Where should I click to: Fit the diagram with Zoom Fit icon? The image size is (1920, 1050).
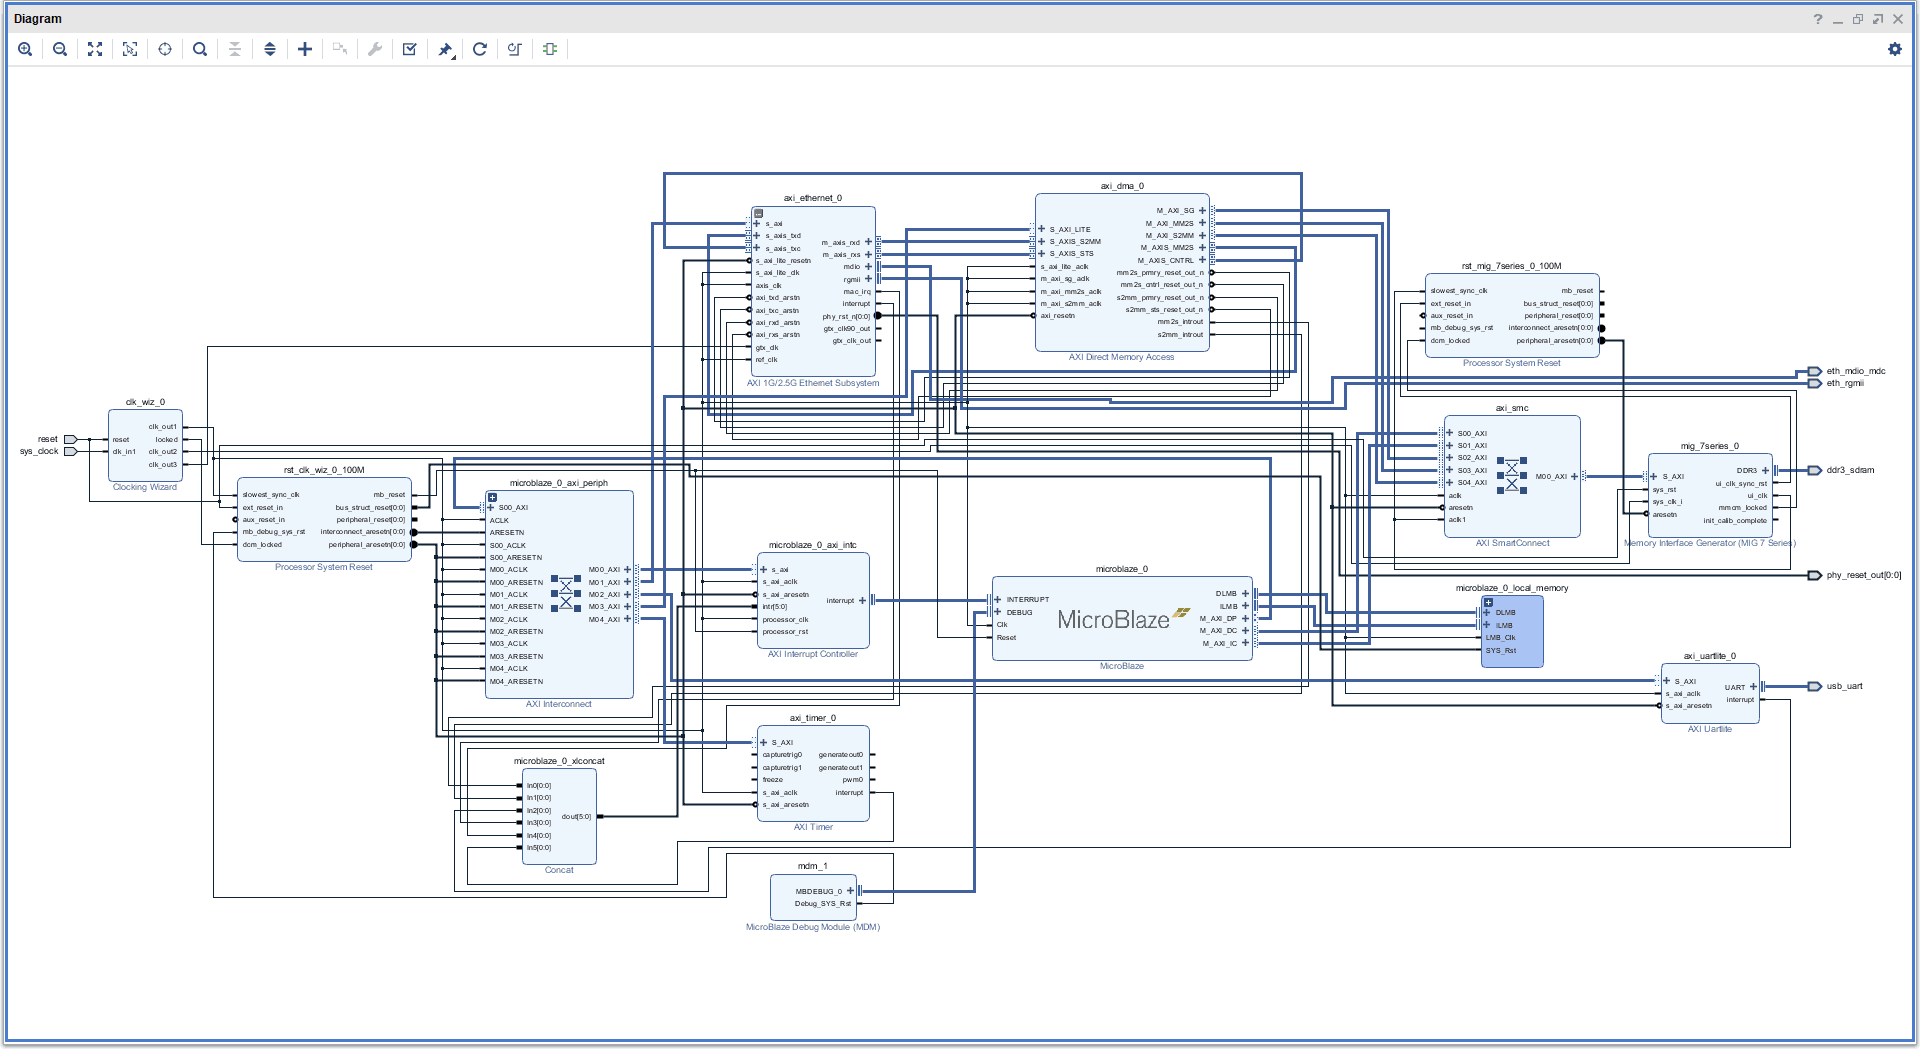coord(95,49)
